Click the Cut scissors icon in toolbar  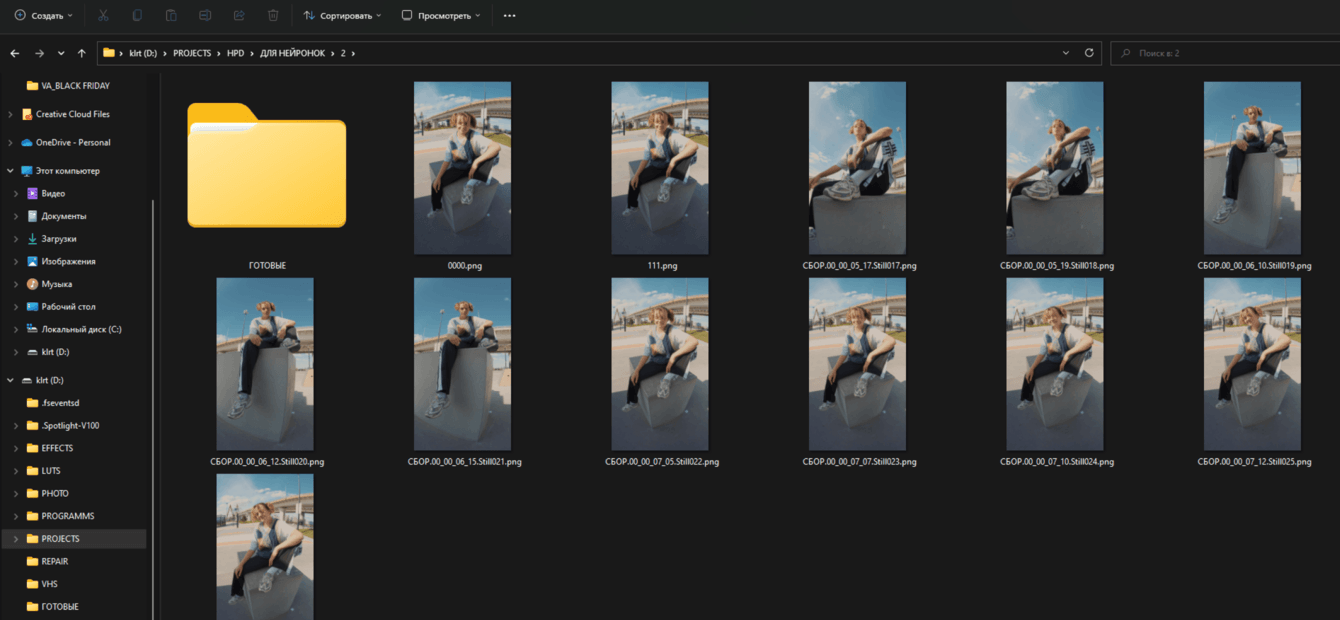point(105,16)
